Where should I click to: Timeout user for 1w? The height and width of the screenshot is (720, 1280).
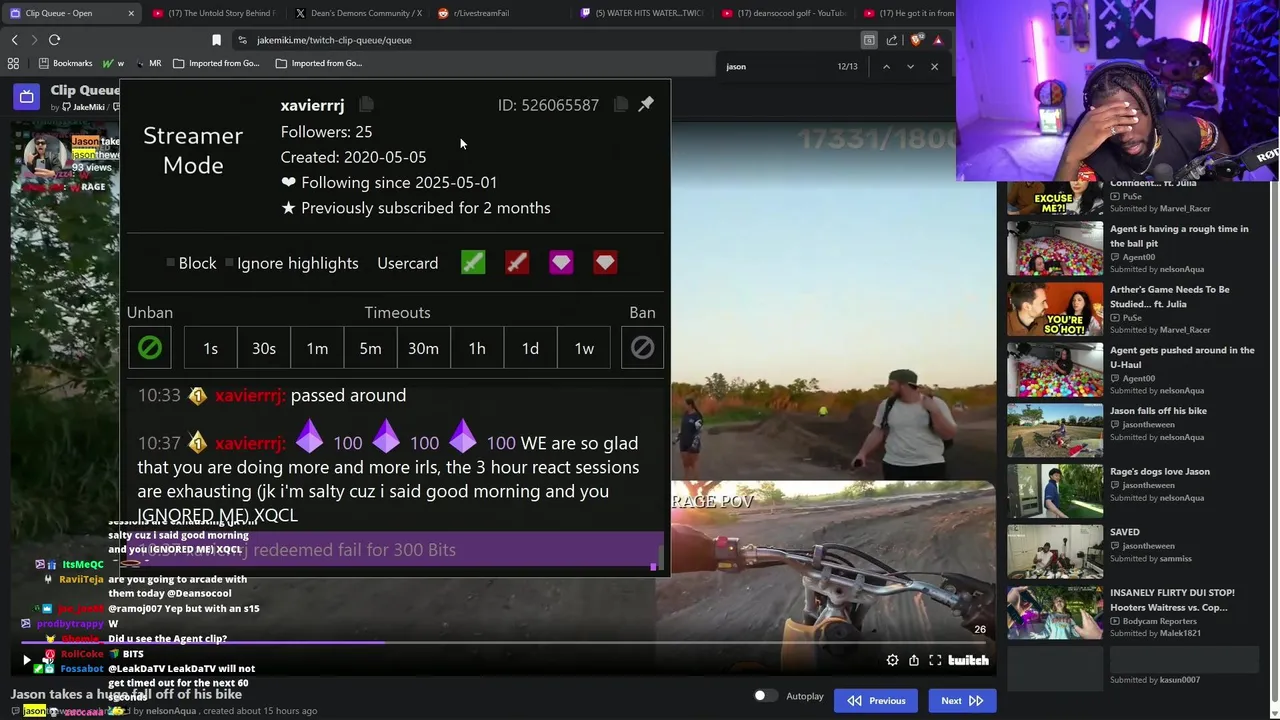coord(584,348)
